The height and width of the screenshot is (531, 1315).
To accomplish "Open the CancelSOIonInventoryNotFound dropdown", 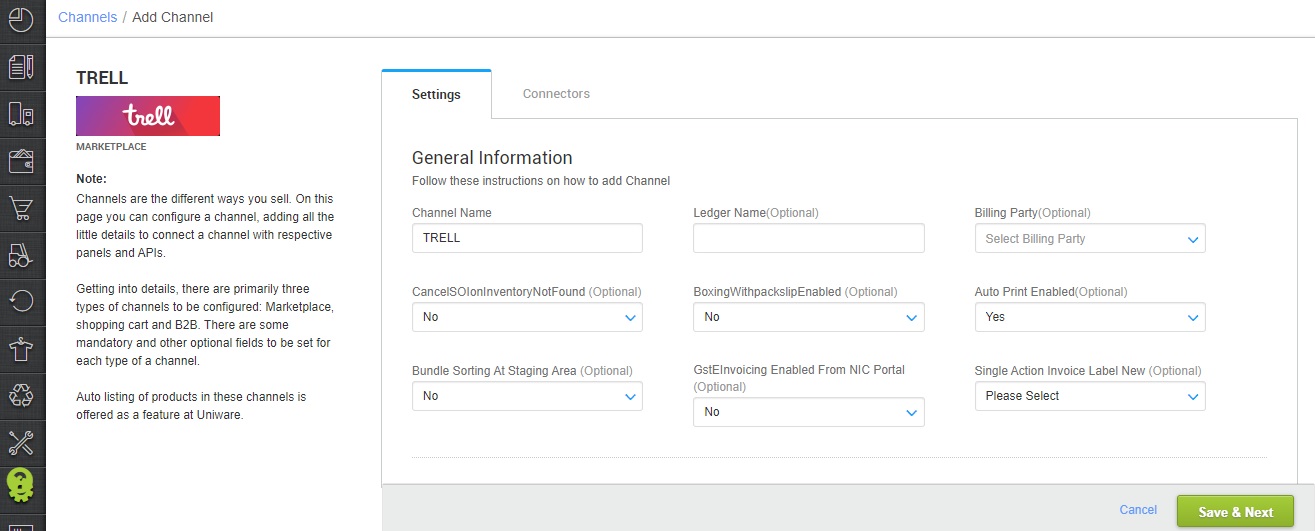I will [x=527, y=317].
